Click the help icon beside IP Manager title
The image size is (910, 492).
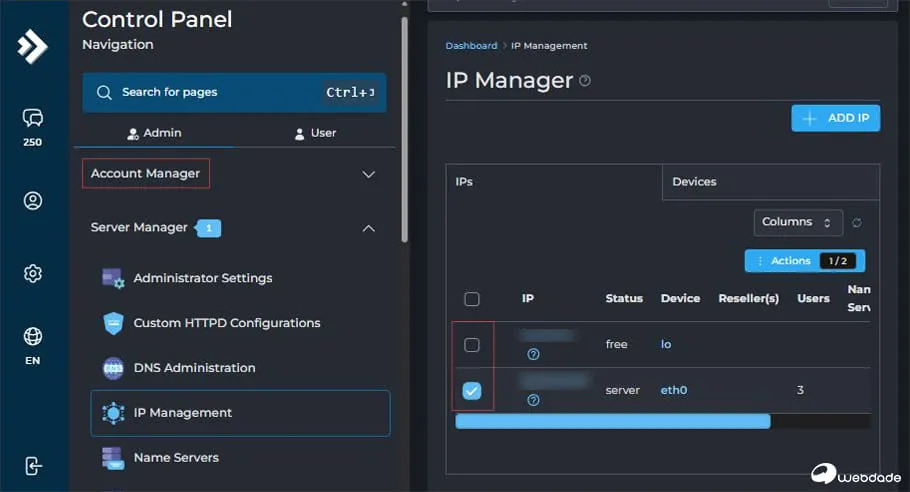585,81
